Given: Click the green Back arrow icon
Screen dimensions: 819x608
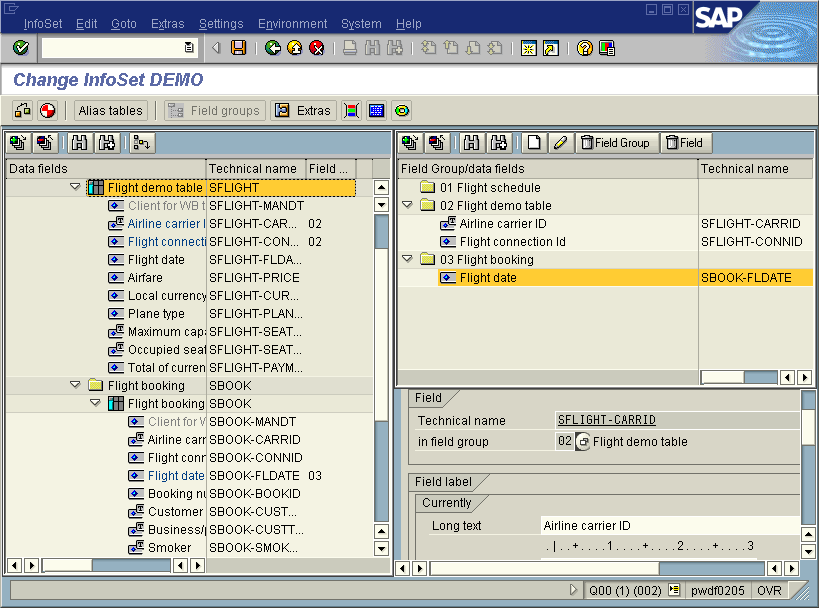Looking at the screenshot, I should click(272, 48).
